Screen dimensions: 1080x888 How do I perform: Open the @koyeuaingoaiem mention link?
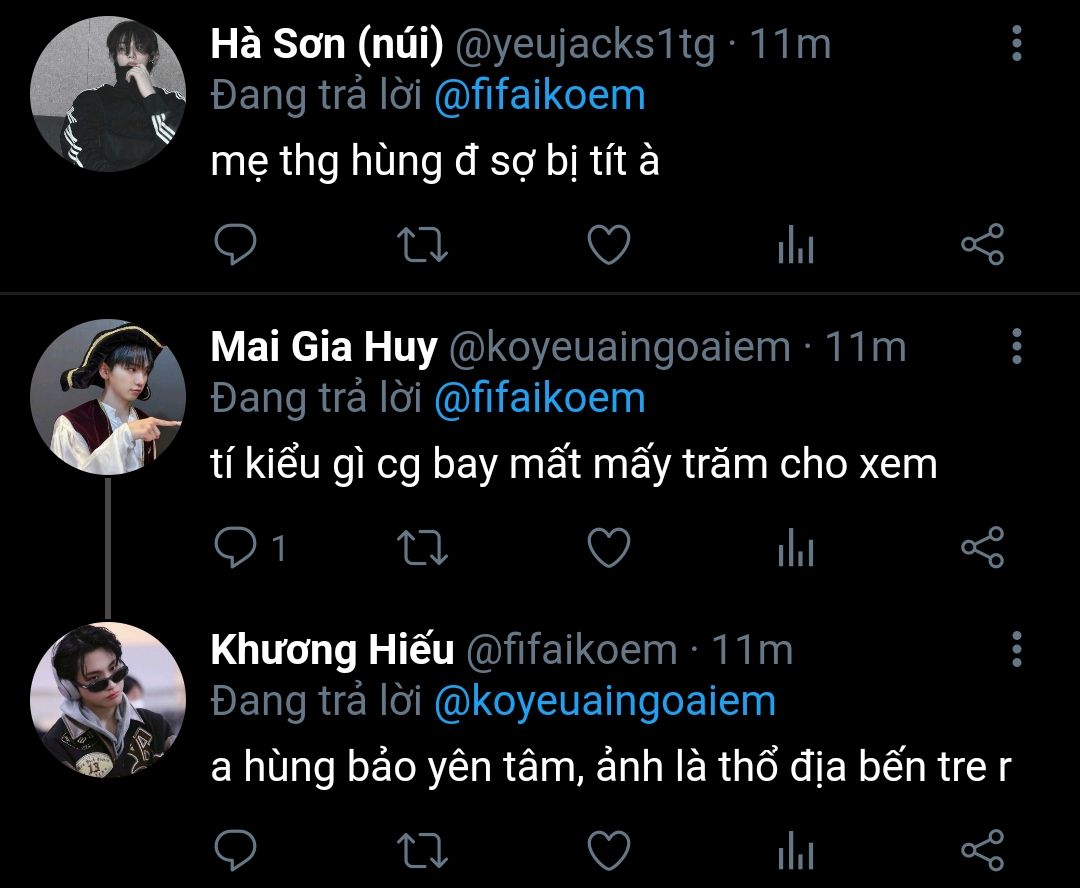coord(605,701)
